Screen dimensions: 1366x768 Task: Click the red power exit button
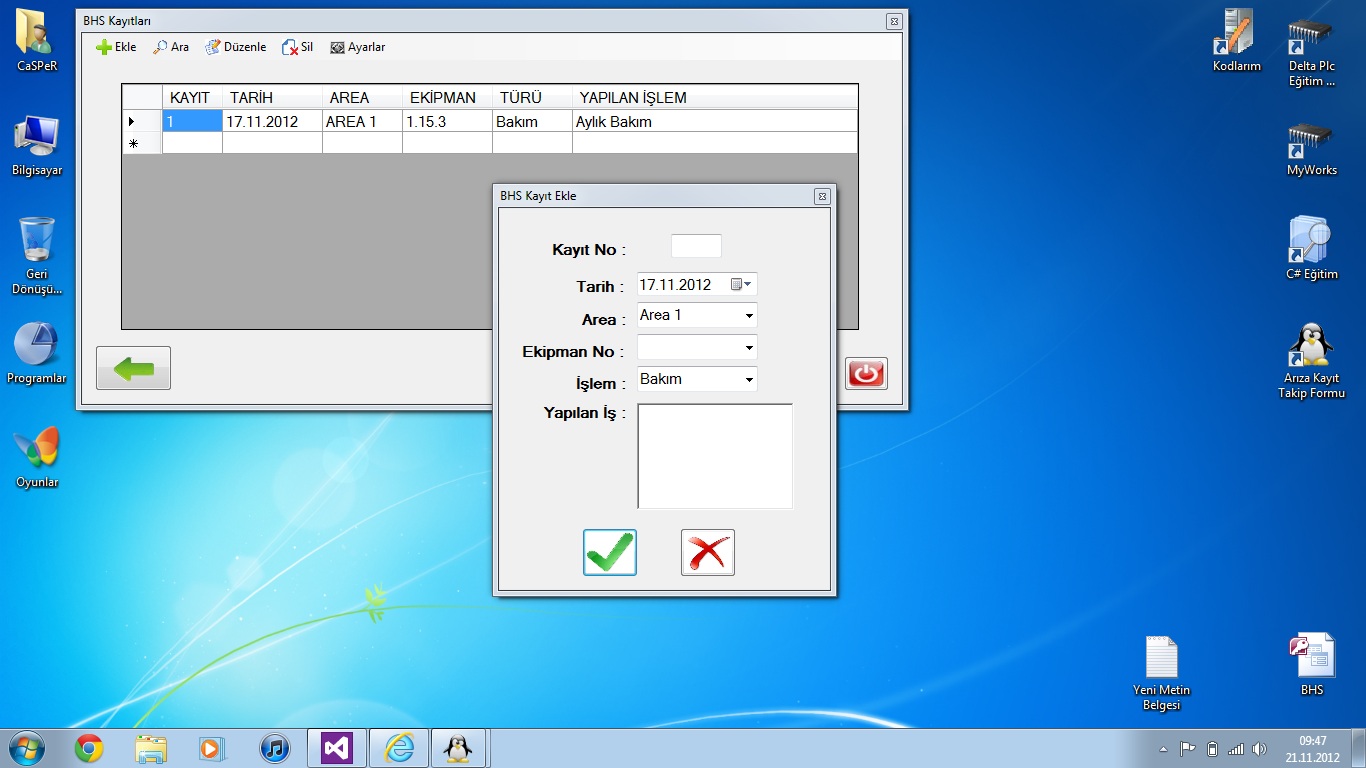(x=866, y=373)
